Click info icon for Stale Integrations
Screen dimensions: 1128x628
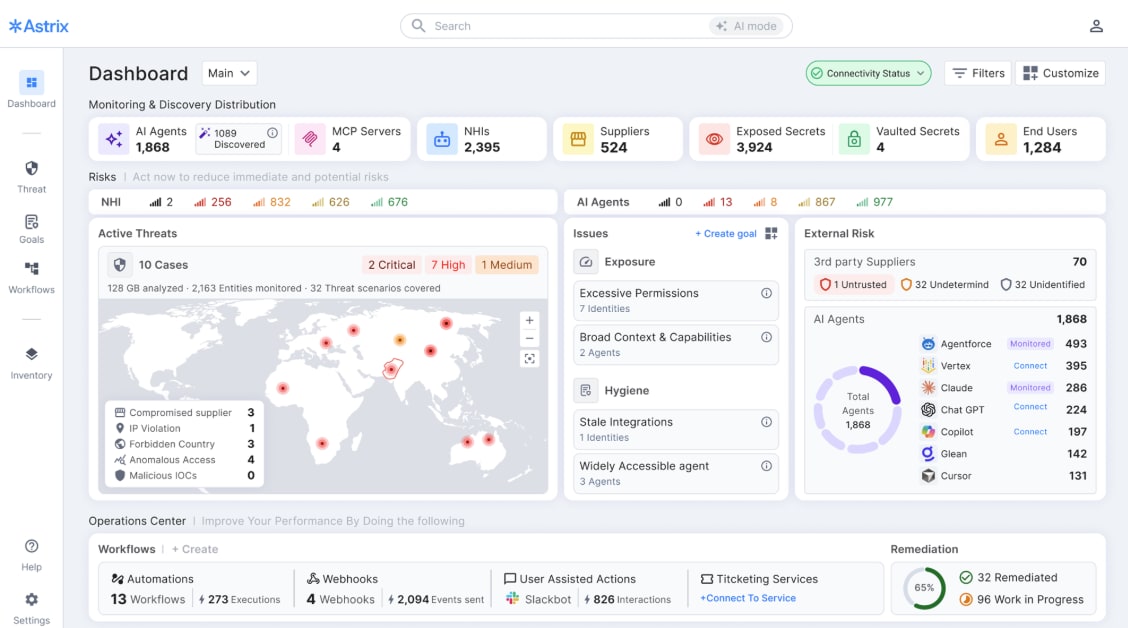tap(766, 422)
